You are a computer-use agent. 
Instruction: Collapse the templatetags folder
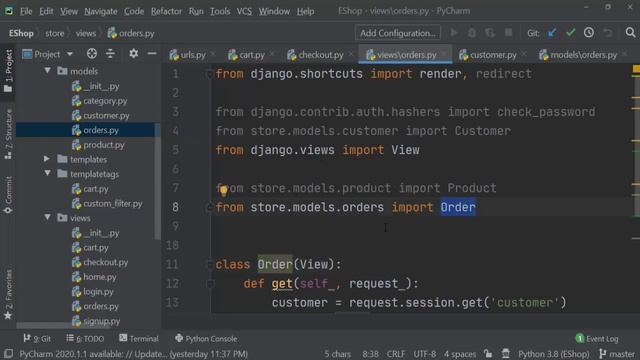47,173
